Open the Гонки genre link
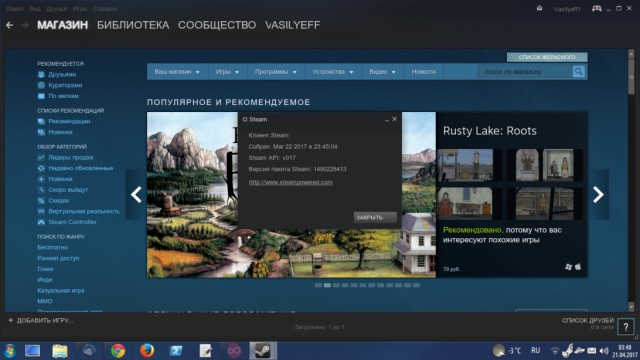This screenshot has height=360, width=640. coord(45,269)
